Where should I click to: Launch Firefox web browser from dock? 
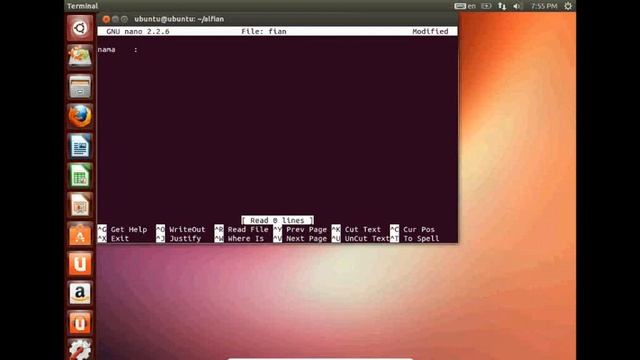tap(80, 116)
